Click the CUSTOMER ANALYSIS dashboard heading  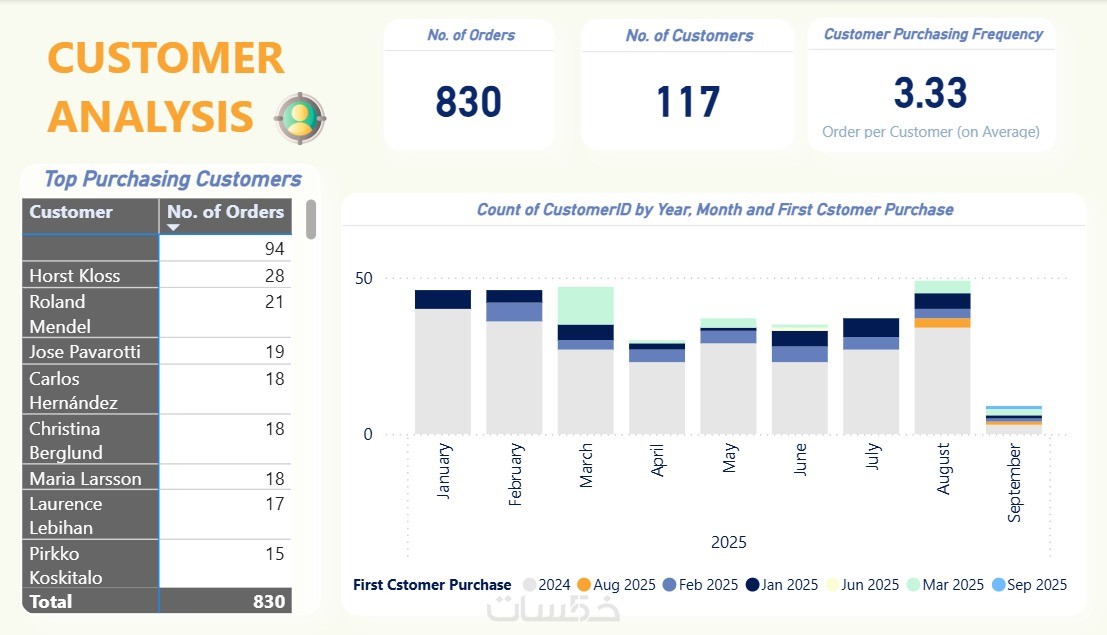[166, 88]
